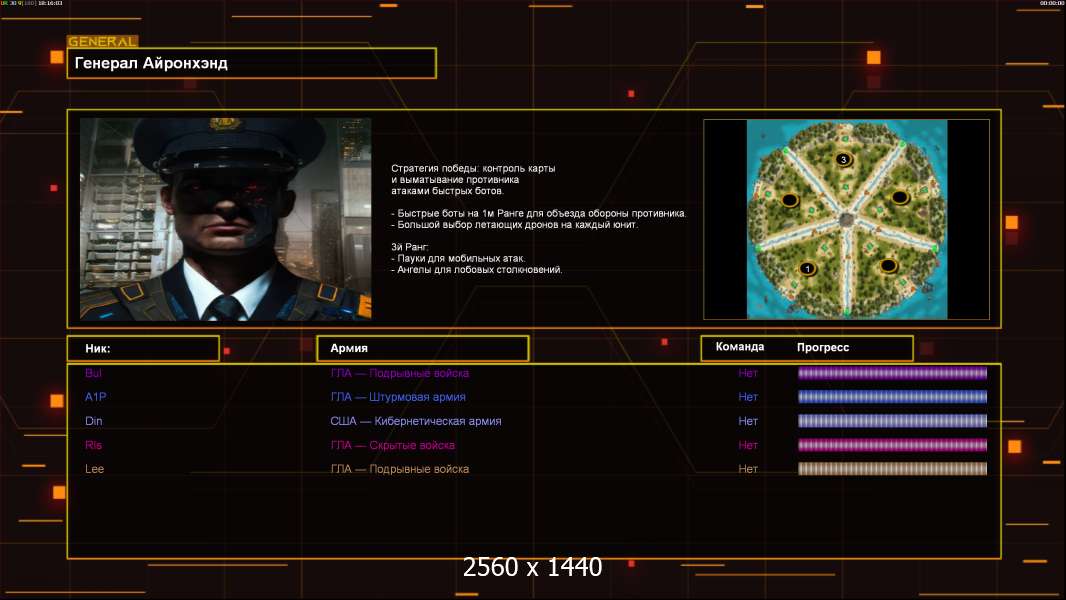The image size is (1066, 600).
Task: Click the 'Прогресс' column header
Action: (x=823, y=347)
